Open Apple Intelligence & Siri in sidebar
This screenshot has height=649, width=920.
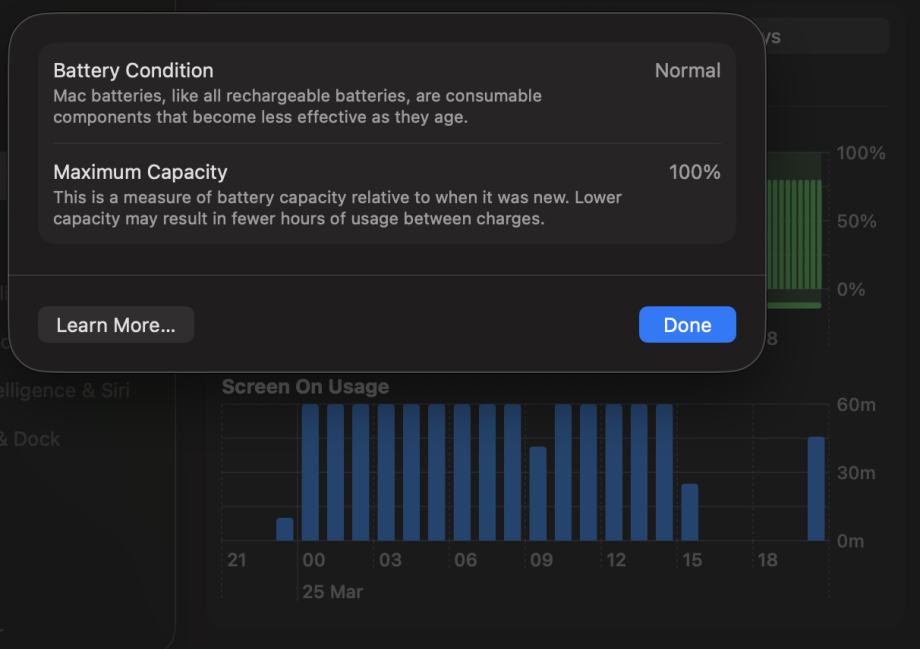coord(65,390)
